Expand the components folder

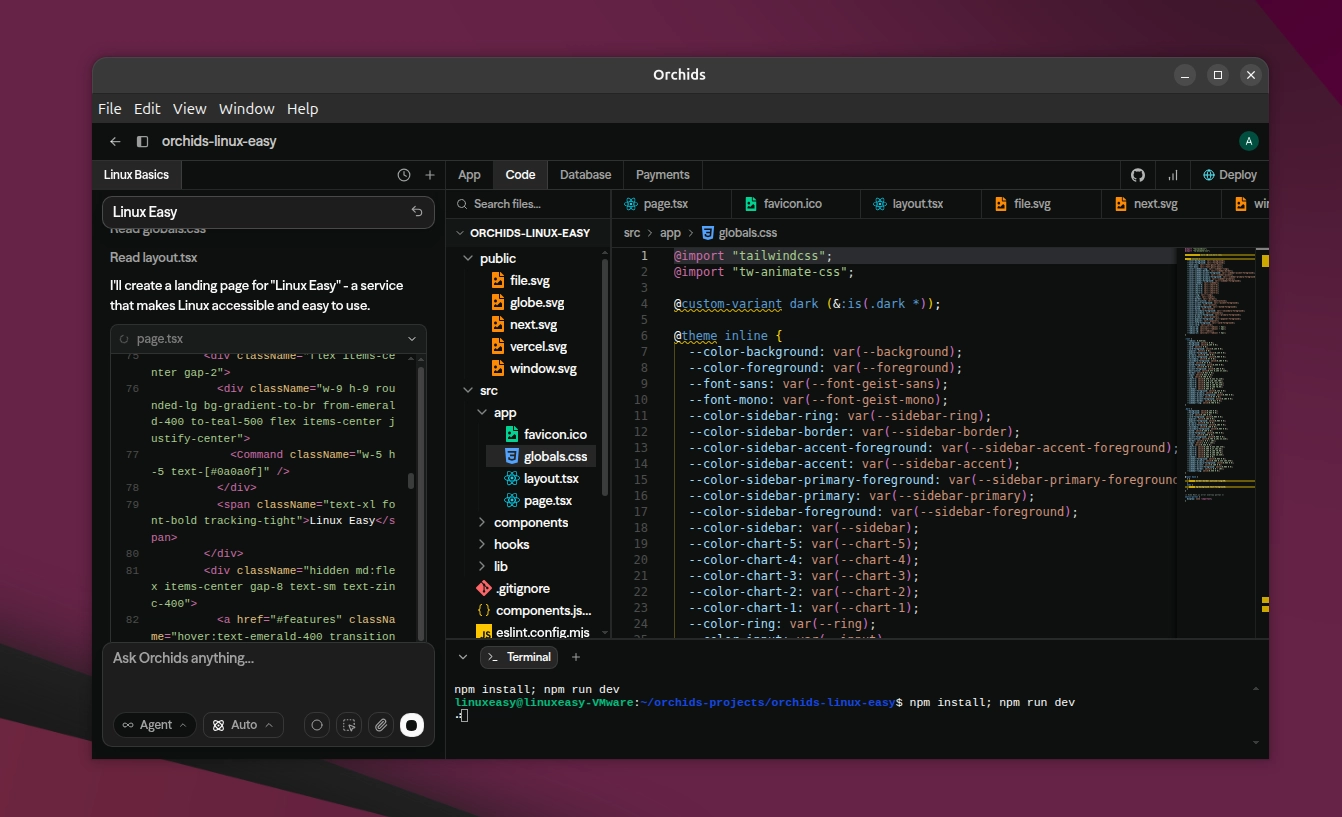click(481, 522)
